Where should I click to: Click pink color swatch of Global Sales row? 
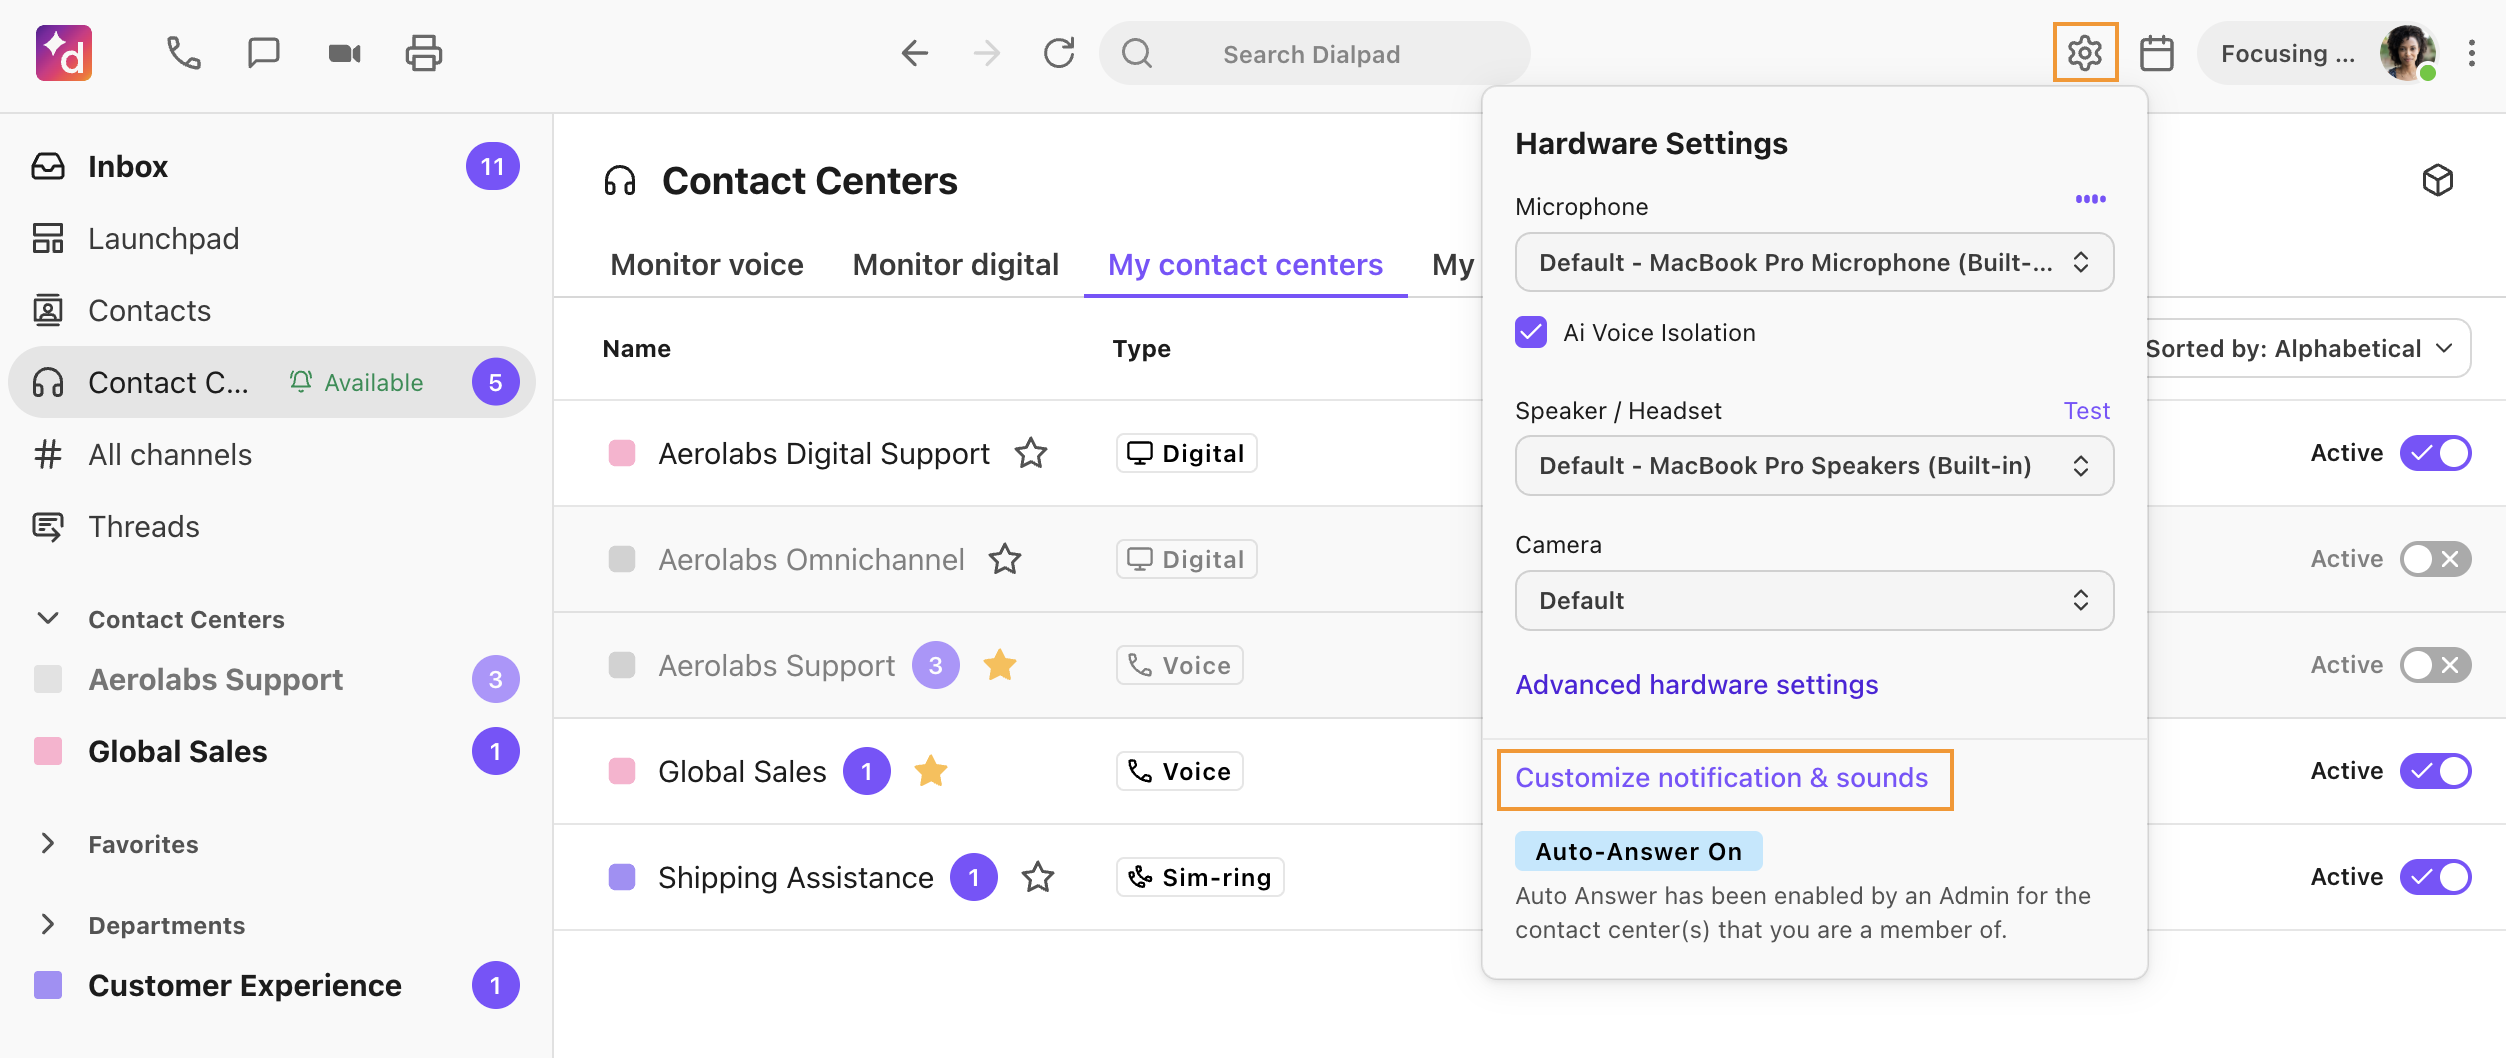coord(622,771)
